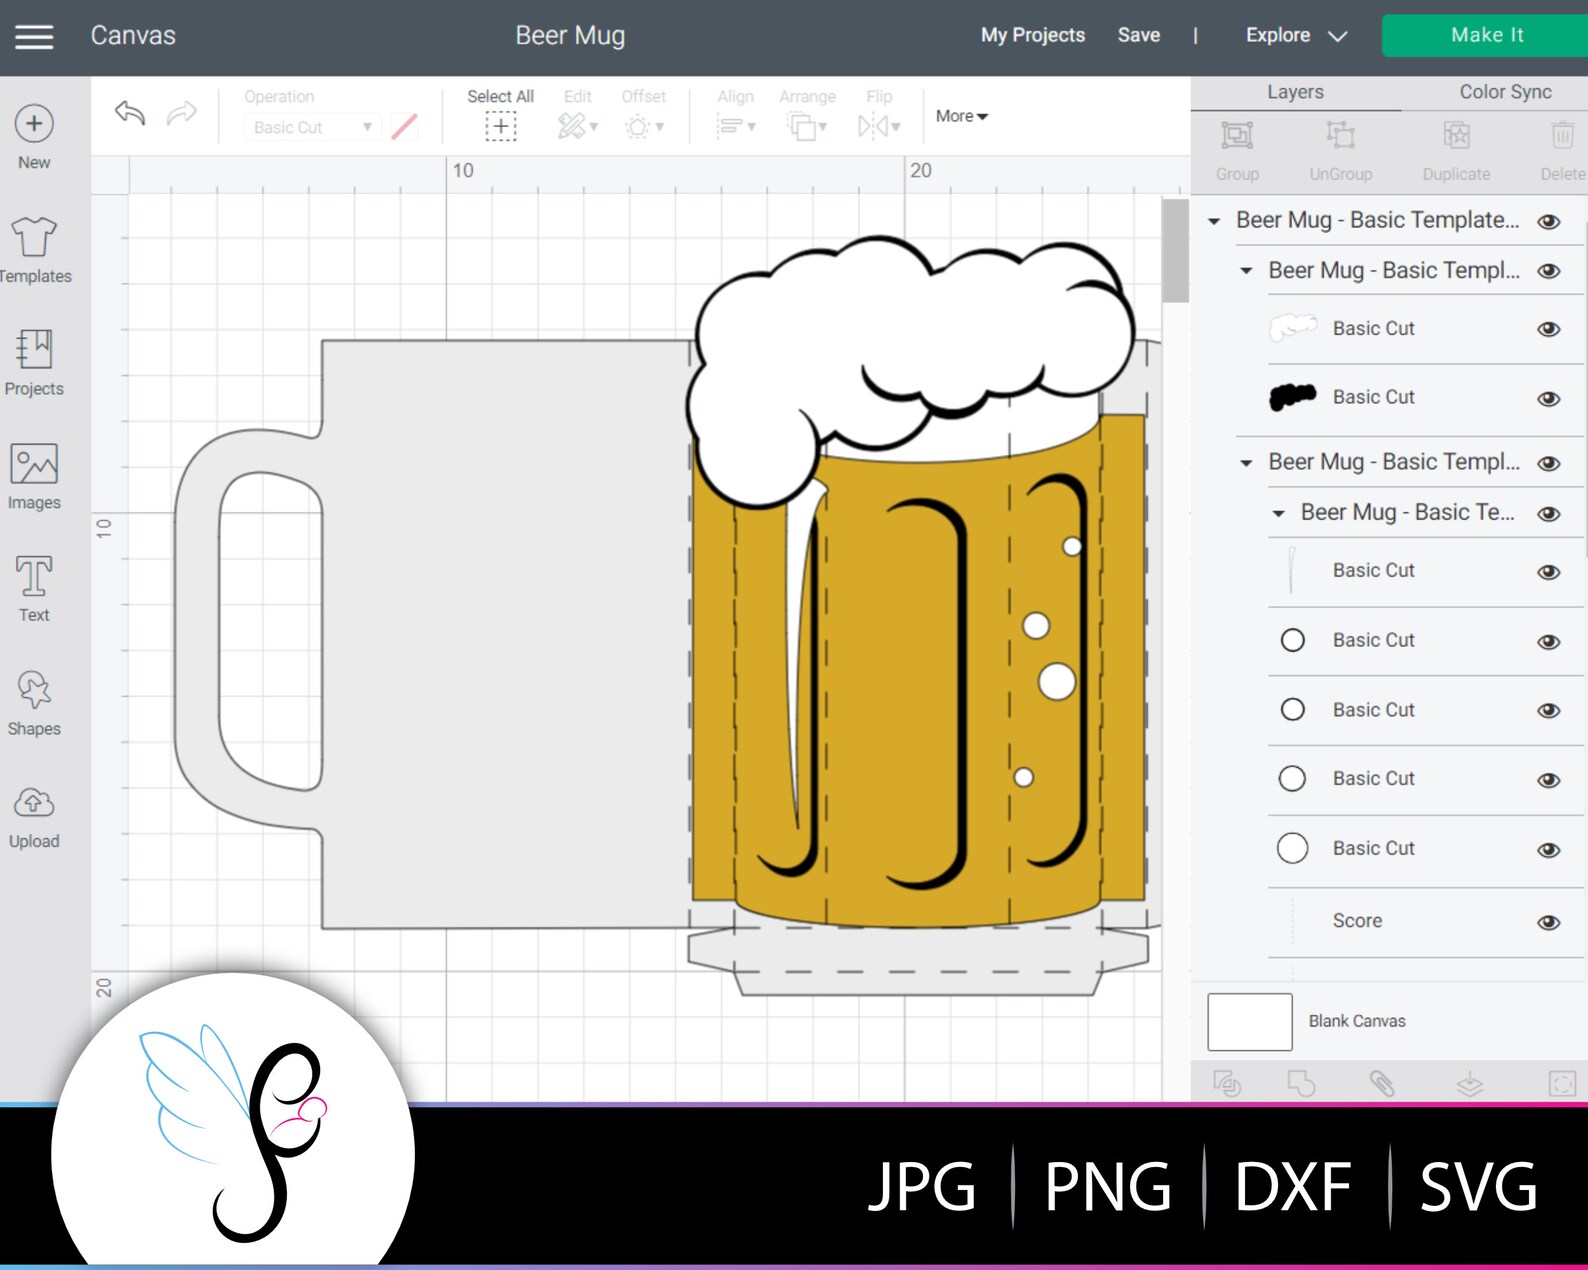Hide first Beer Mug - Basic Templ... subgroup

tap(1549, 271)
